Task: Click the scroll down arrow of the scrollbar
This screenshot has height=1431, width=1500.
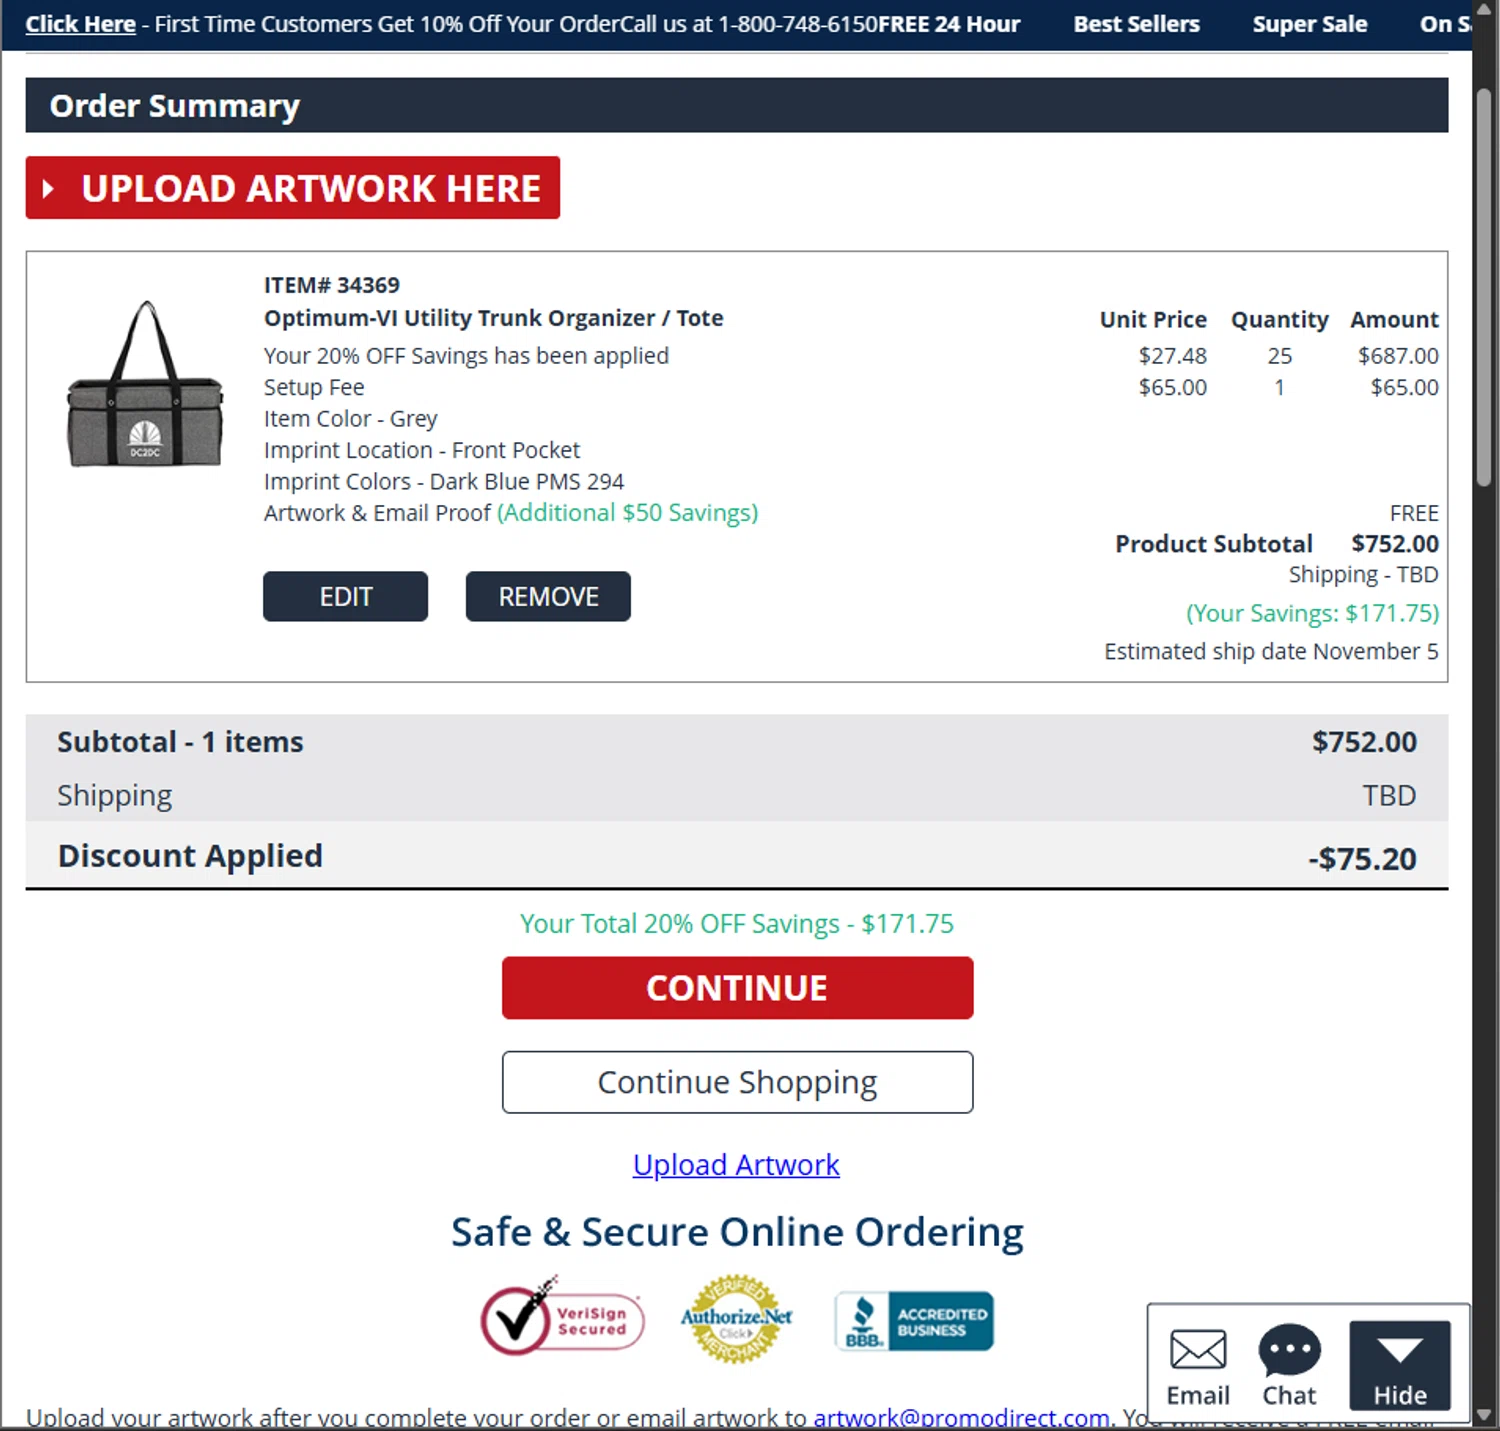Action: coord(1484,1415)
